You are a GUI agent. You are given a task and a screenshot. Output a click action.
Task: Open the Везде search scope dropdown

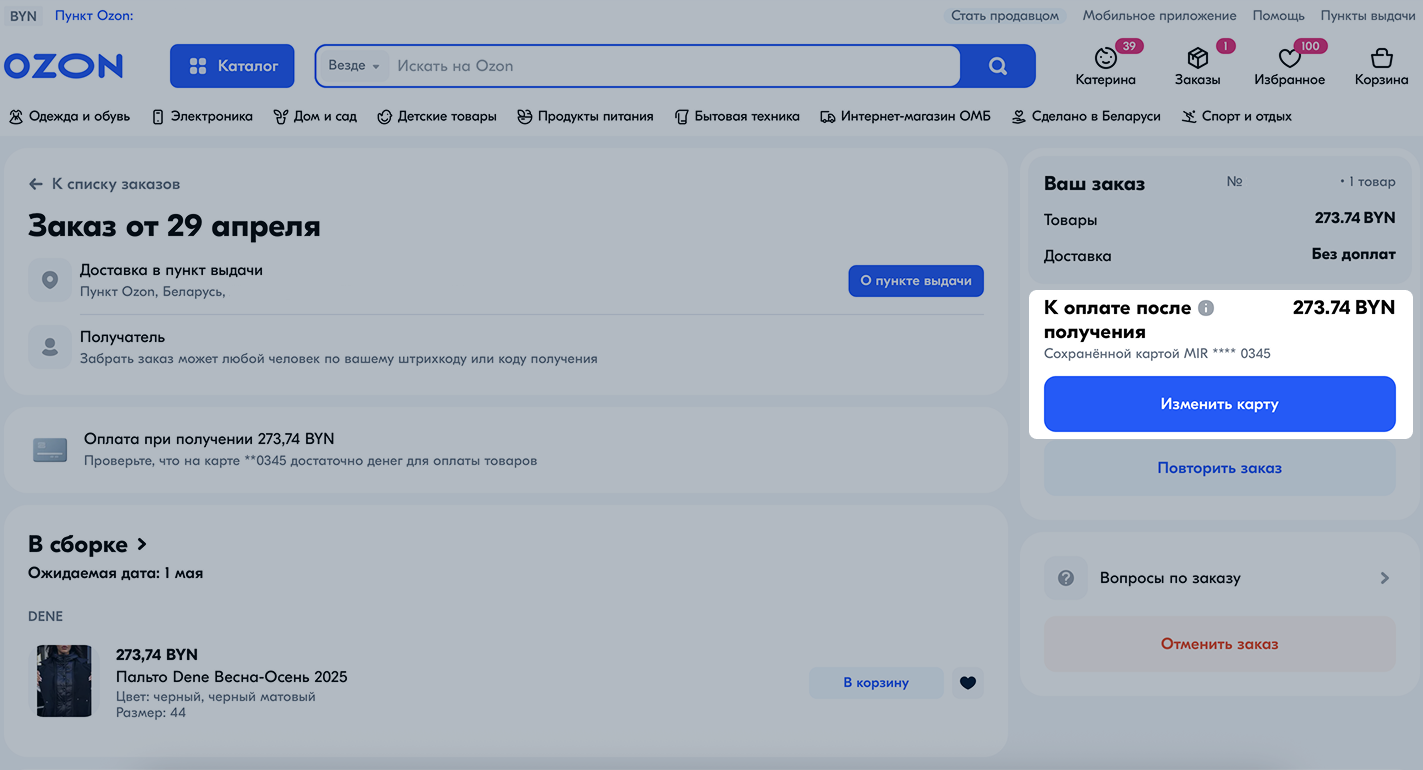(354, 66)
